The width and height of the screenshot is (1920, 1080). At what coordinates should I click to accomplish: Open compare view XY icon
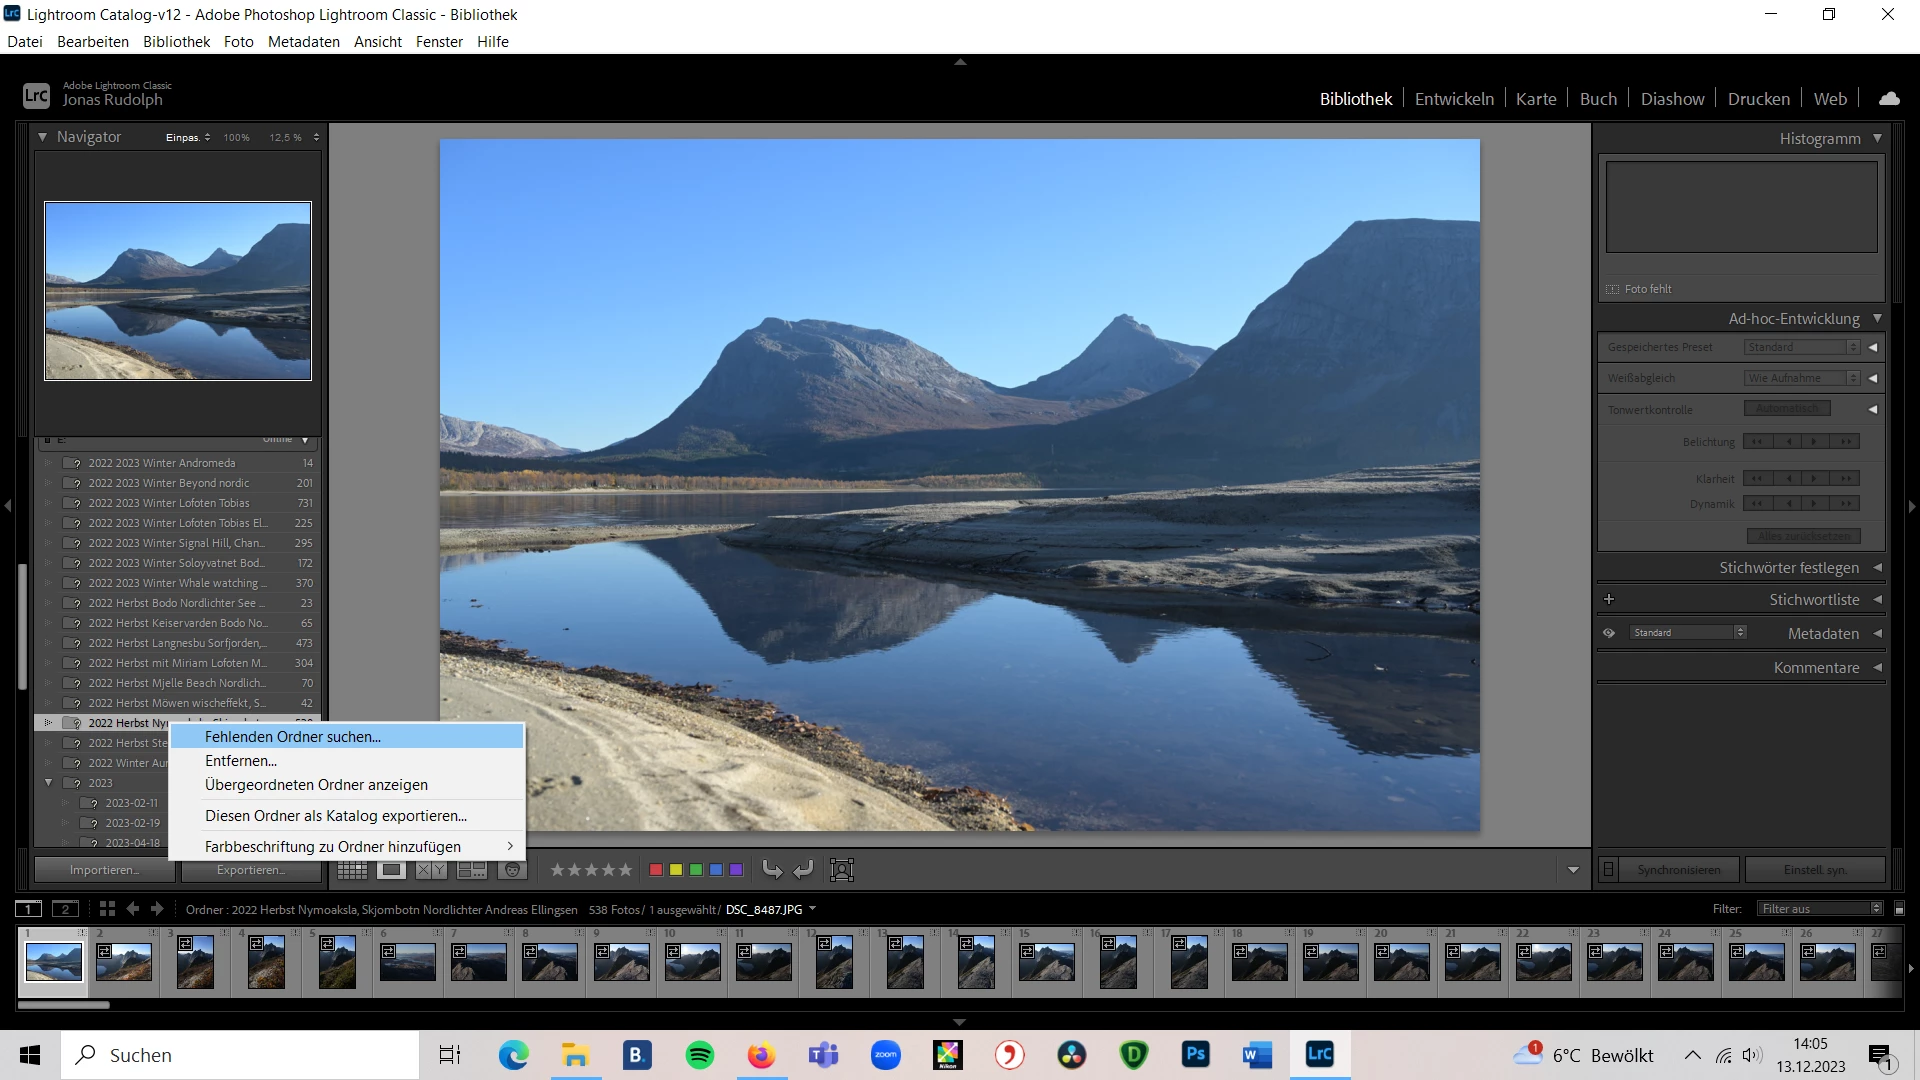pos(431,870)
